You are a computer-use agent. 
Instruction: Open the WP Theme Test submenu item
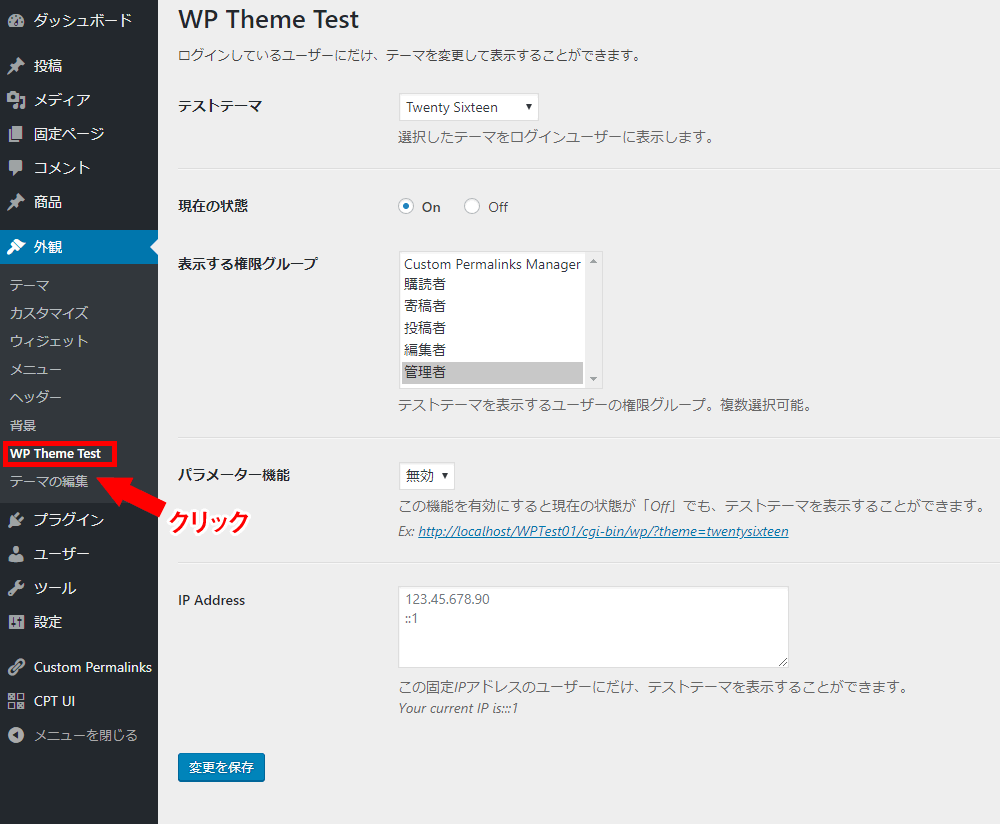tap(56, 454)
